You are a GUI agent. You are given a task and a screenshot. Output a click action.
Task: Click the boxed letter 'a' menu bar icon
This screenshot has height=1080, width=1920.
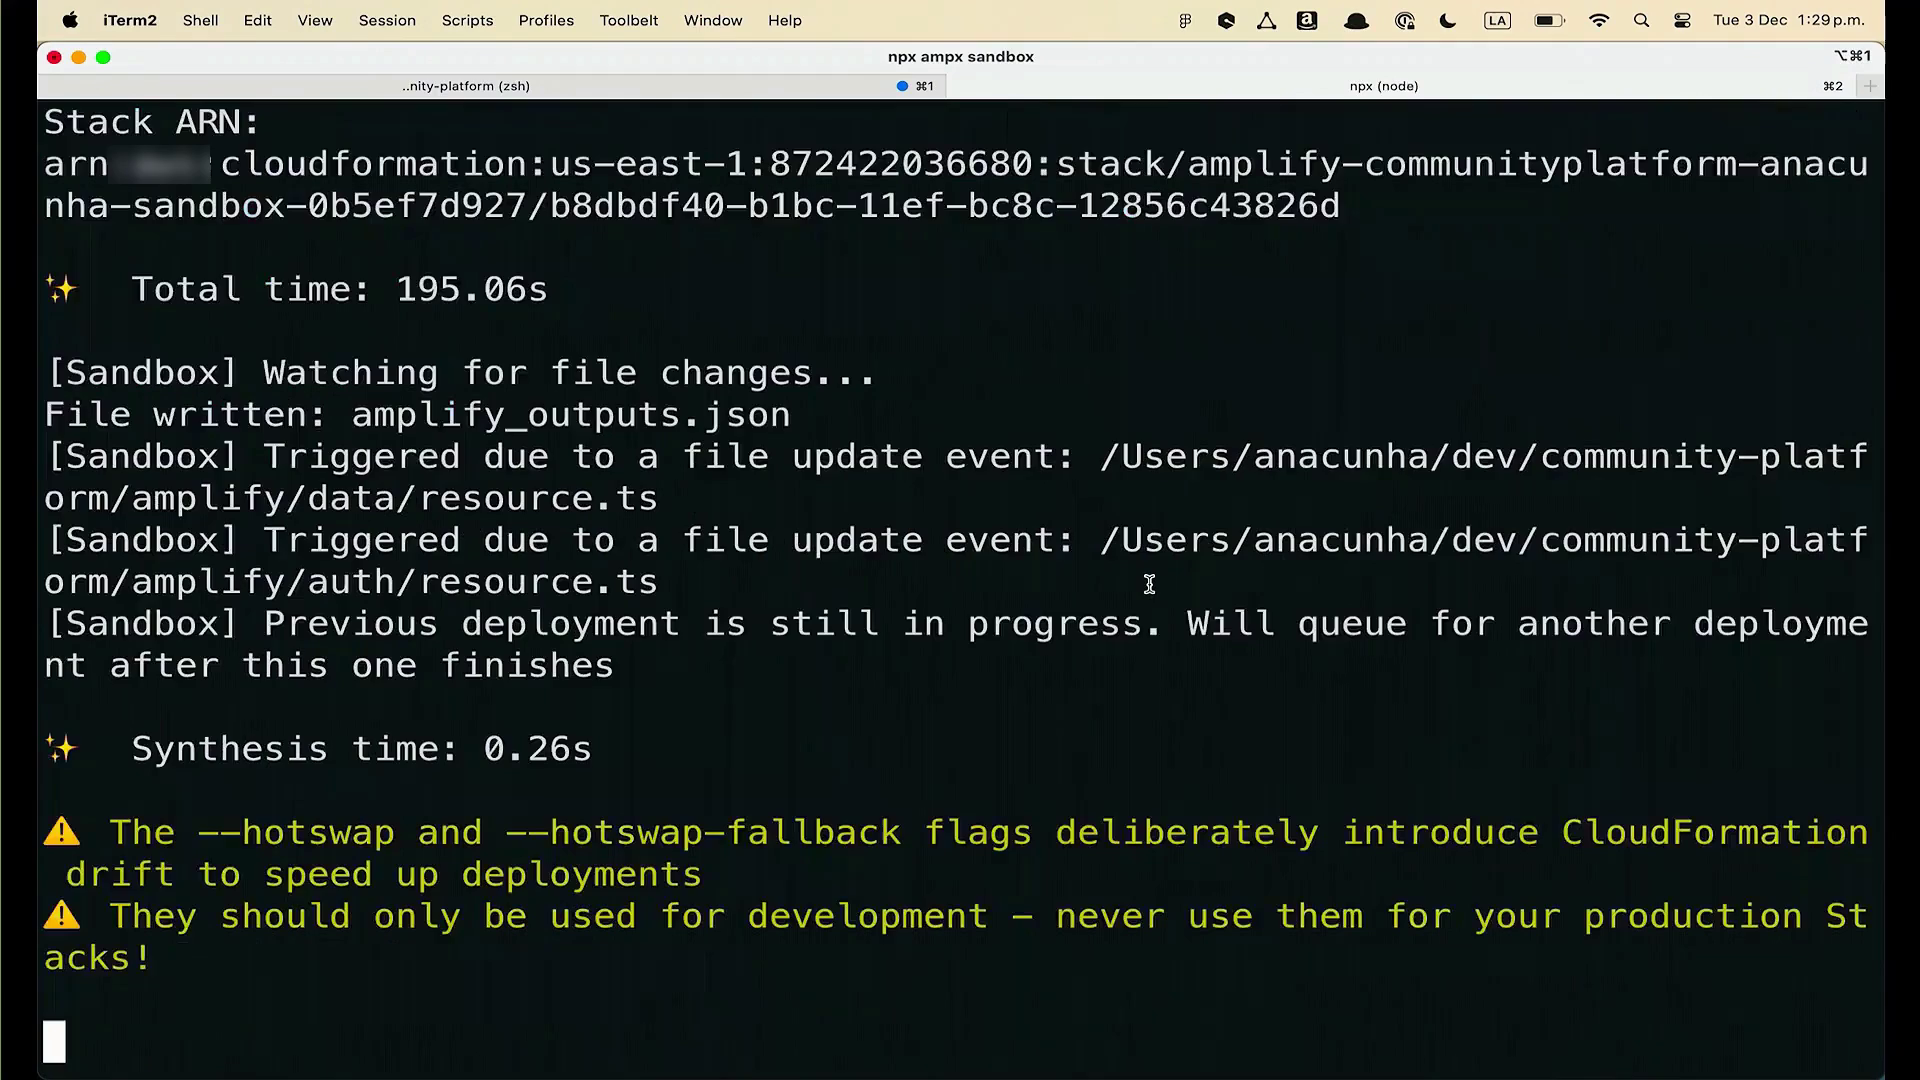click(1307, 20)
